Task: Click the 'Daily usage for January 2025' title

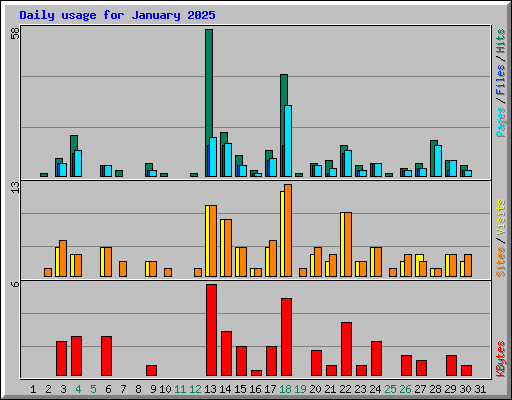Action: coord(117,15)
